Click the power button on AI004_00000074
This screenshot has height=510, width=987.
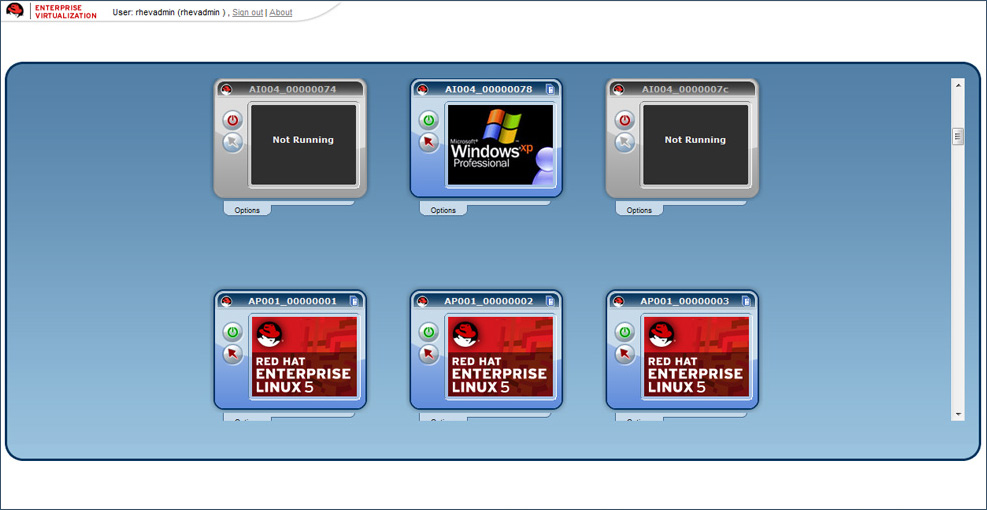233,120
